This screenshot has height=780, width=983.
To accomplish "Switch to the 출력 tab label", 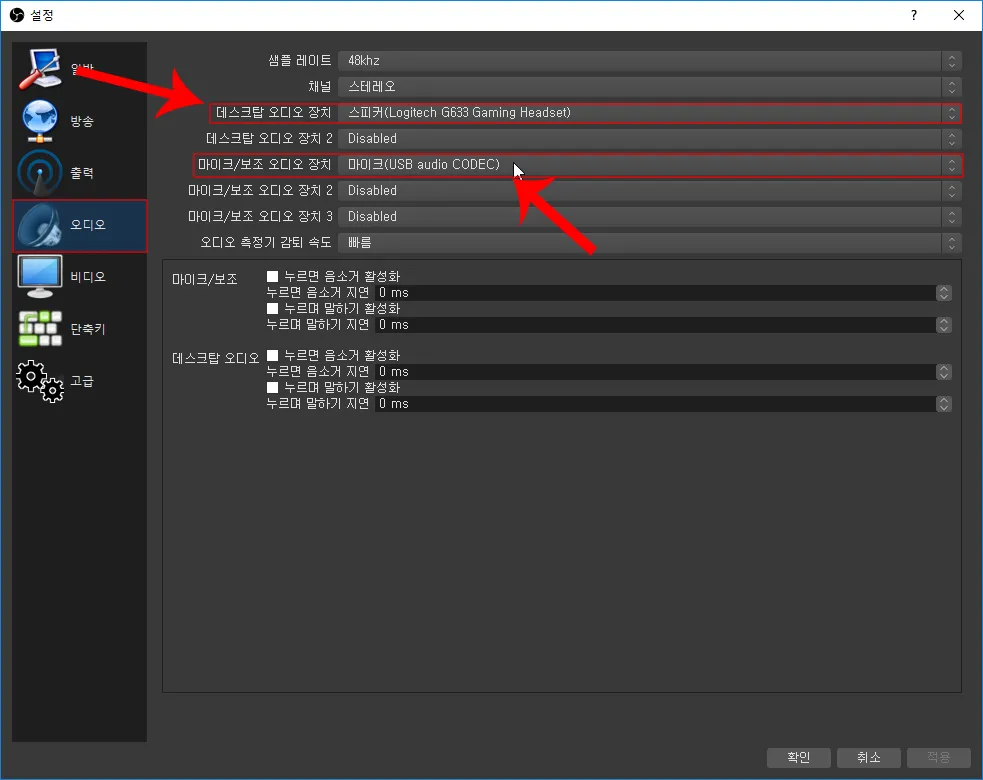I will [82, 173].
